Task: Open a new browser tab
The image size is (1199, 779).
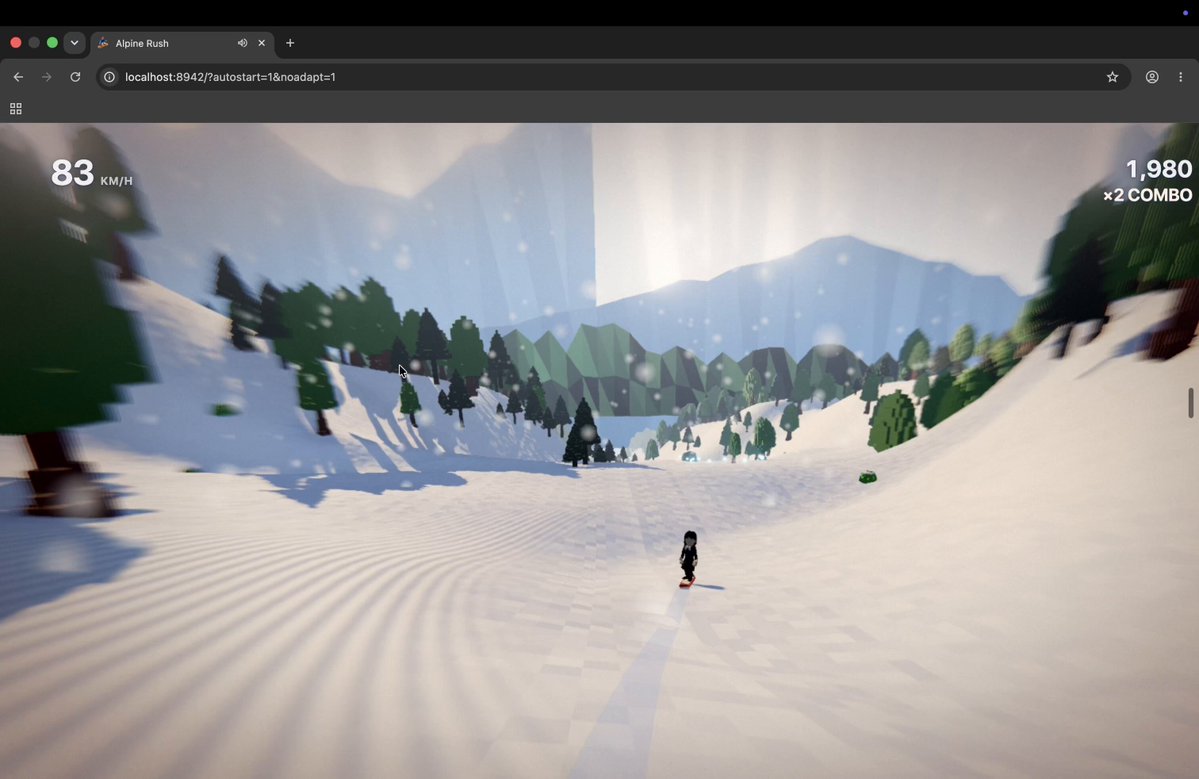Action: tap(290, 43)
